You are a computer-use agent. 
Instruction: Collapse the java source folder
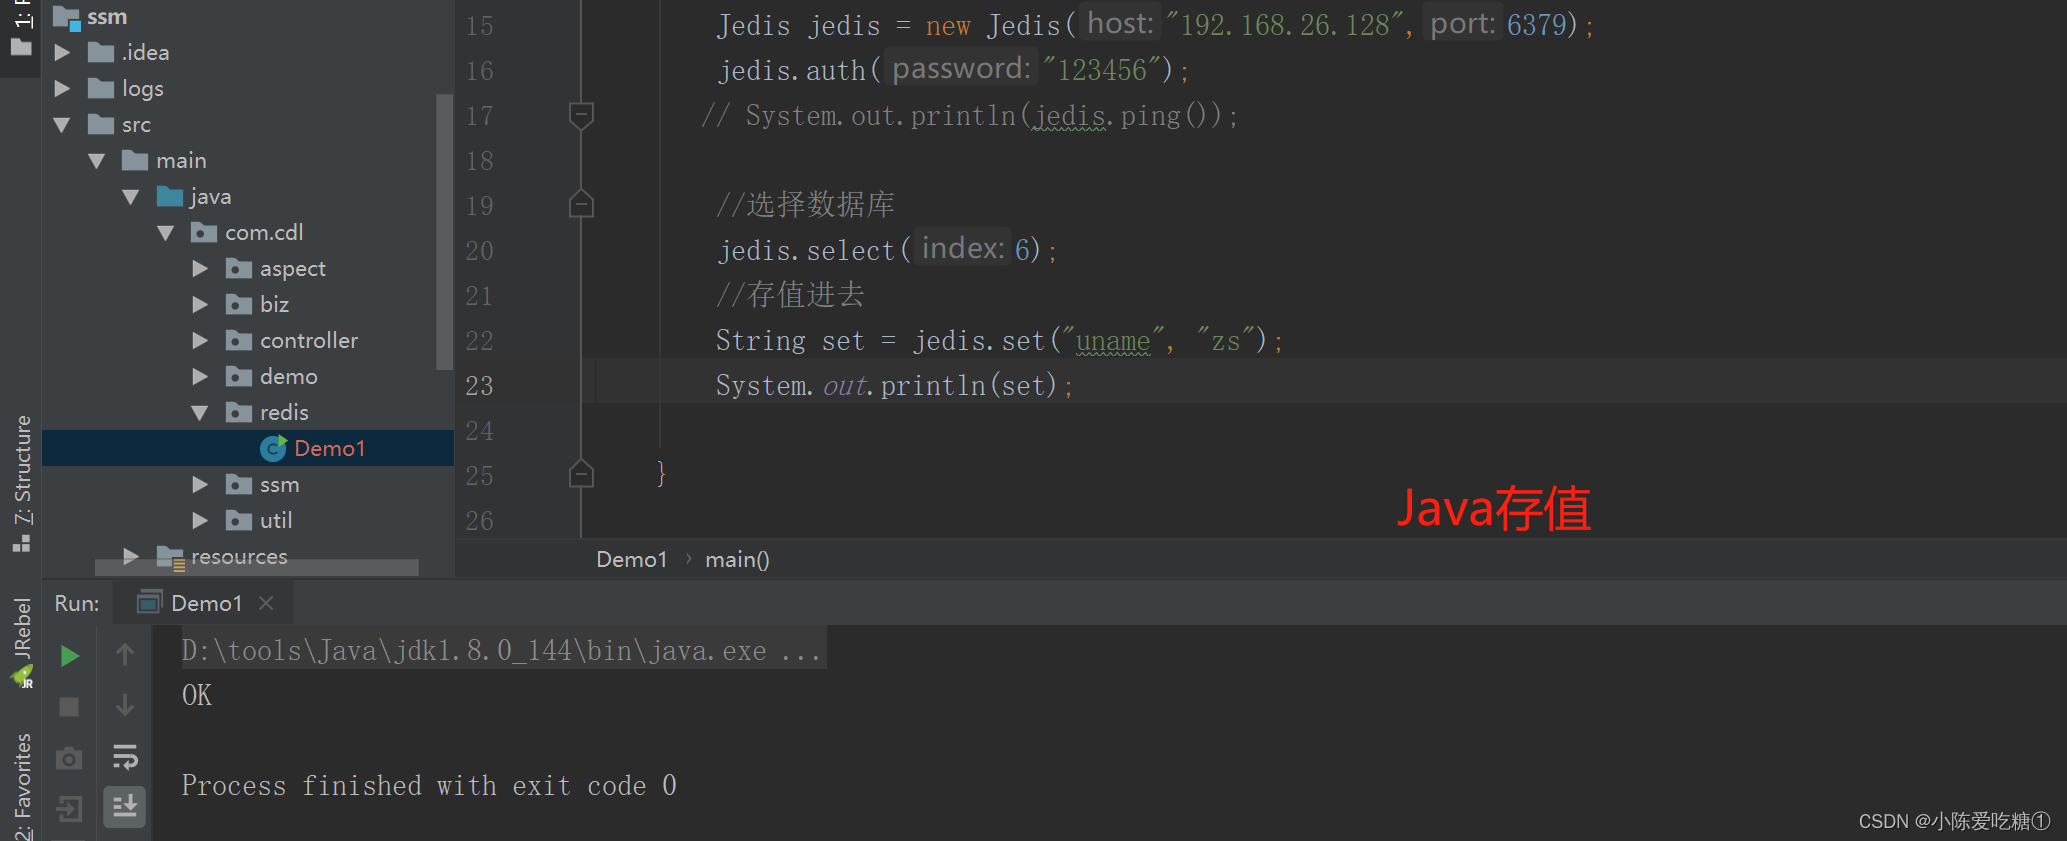coord(131,197)
